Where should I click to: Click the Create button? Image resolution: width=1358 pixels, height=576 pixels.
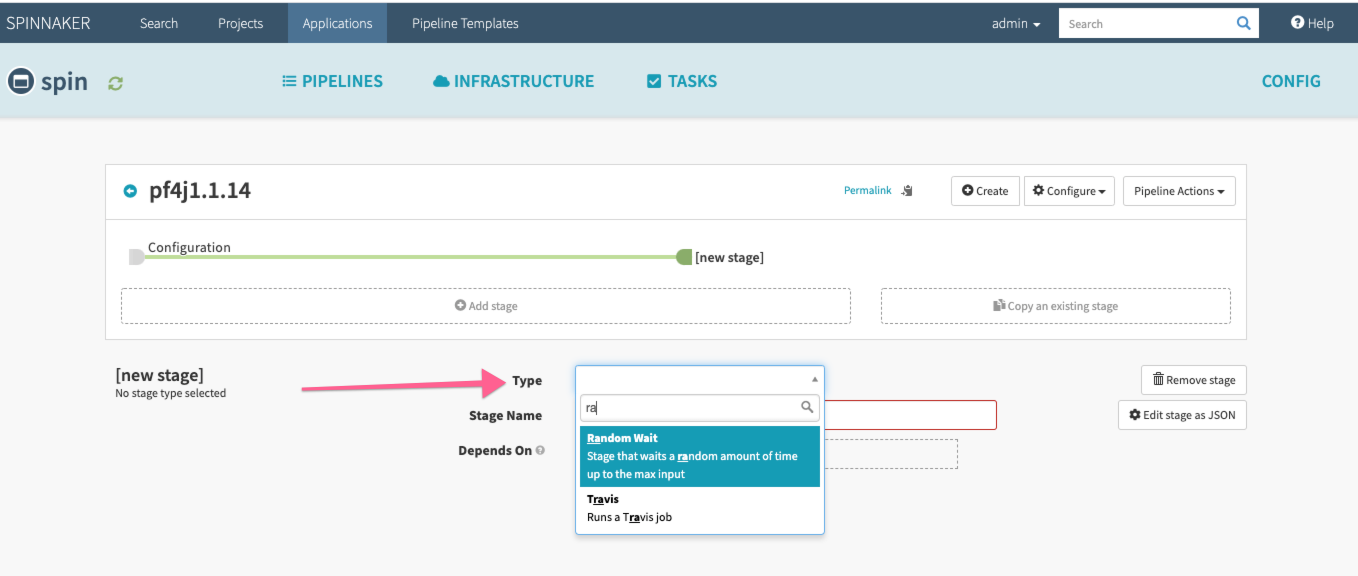coord(985,191)
